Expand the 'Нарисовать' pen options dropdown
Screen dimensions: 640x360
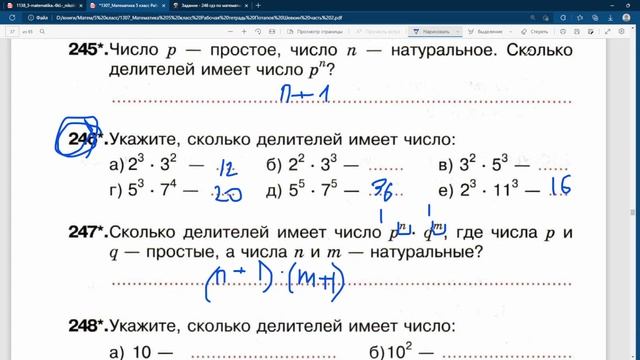point(458,31)
